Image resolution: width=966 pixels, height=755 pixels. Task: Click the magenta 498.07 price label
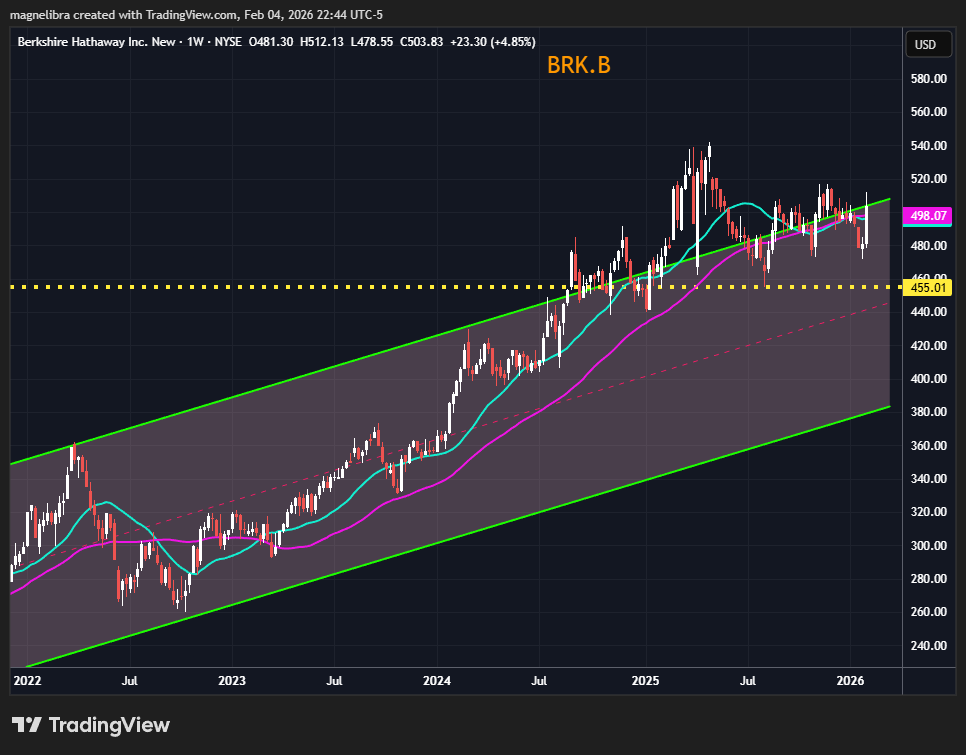coord(927,216)
